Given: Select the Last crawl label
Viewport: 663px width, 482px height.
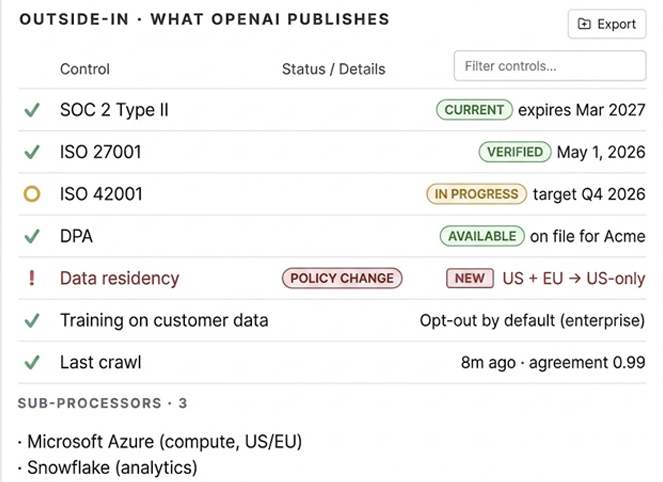Looking at the screenshot, I should tap(101, 362).
